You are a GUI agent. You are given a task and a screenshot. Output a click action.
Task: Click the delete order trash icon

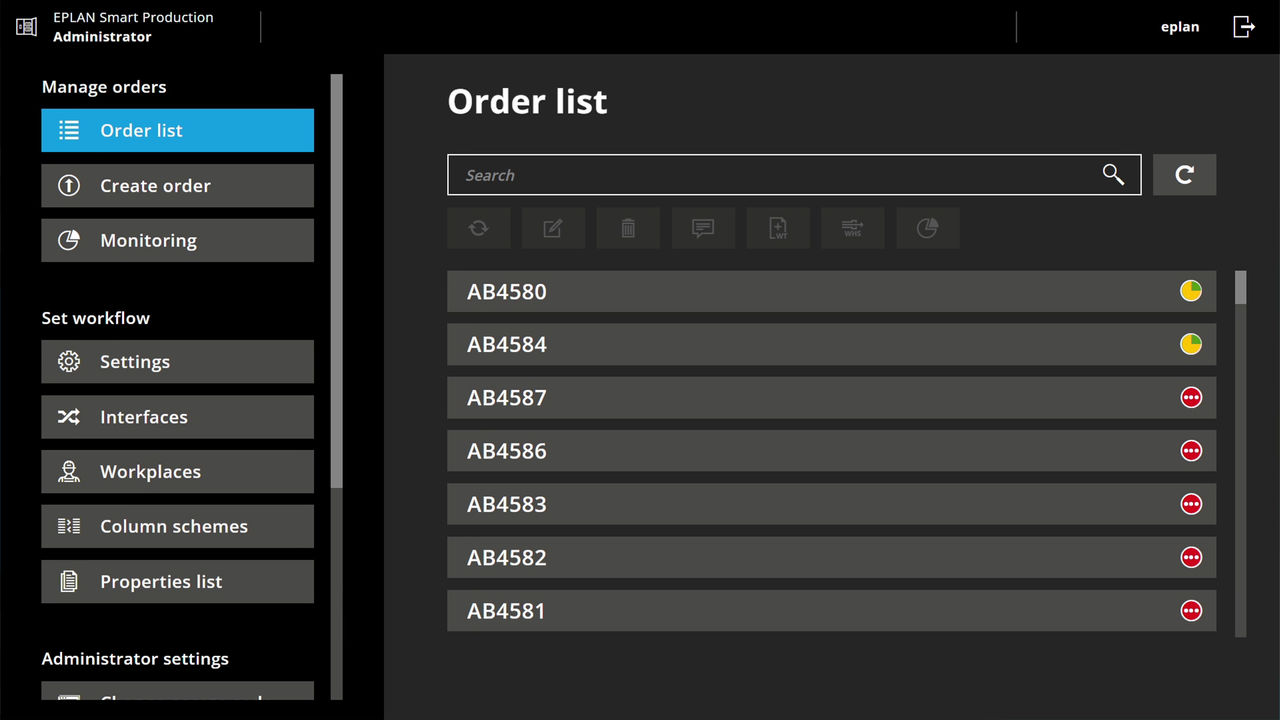628,228
